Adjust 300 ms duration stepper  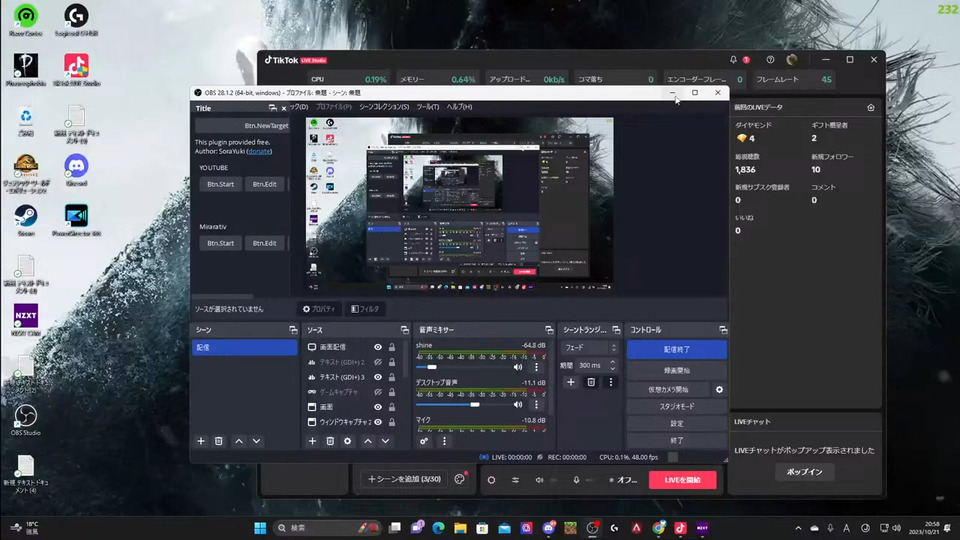tap(612, 366)
